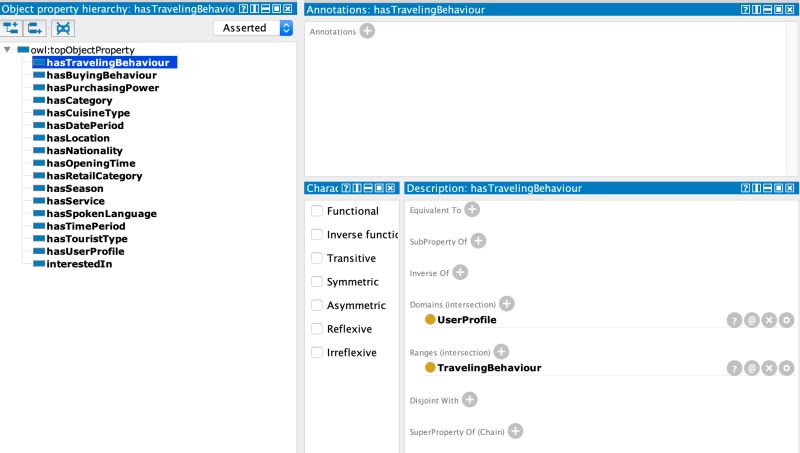Select hasTimePeriod property
The image size is (800, 453).
(85, 226)
